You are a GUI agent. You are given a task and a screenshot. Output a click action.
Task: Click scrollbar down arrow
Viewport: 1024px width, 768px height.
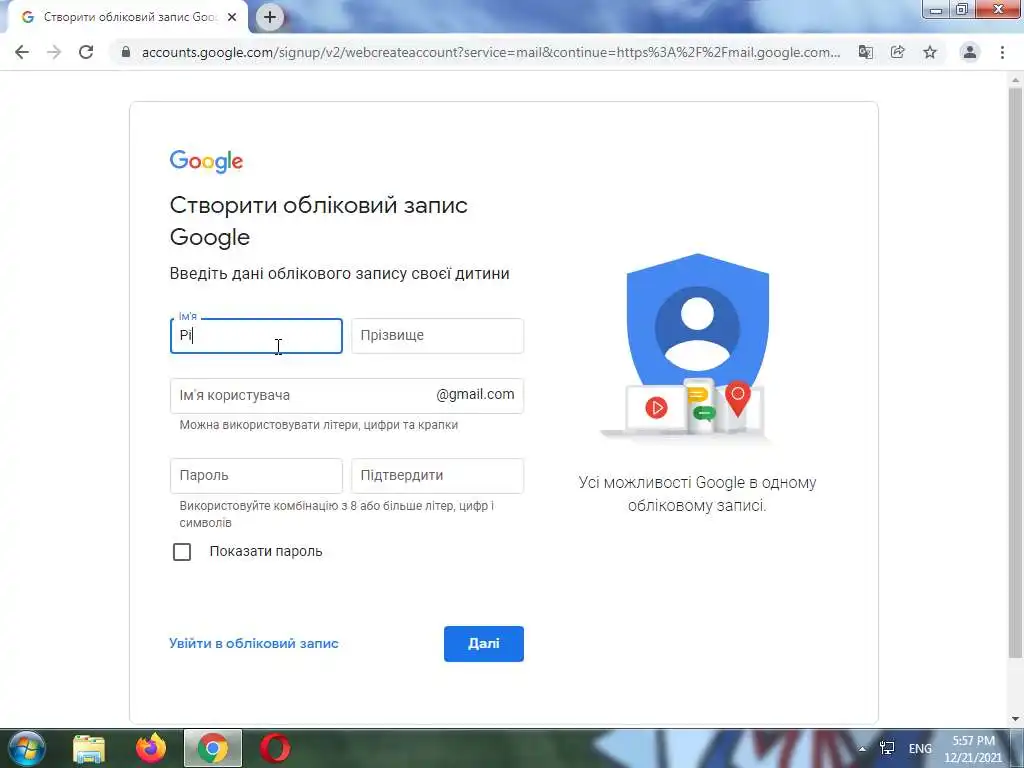point(1015,719)
